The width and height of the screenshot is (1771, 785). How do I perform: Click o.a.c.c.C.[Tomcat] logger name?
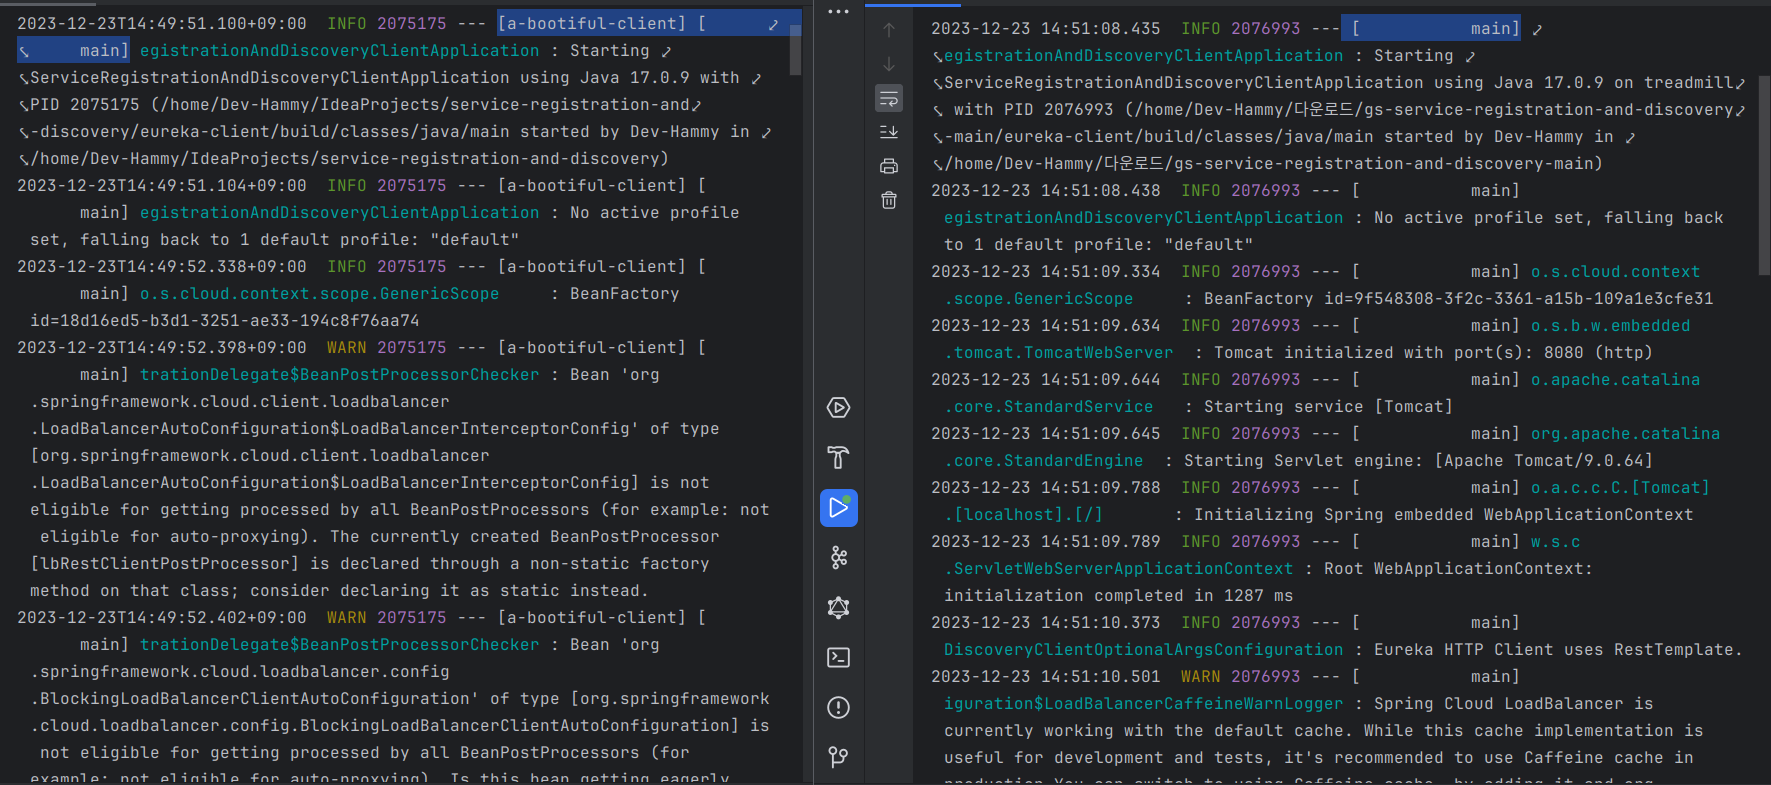pyautogui.click(x=1620, y=487)
